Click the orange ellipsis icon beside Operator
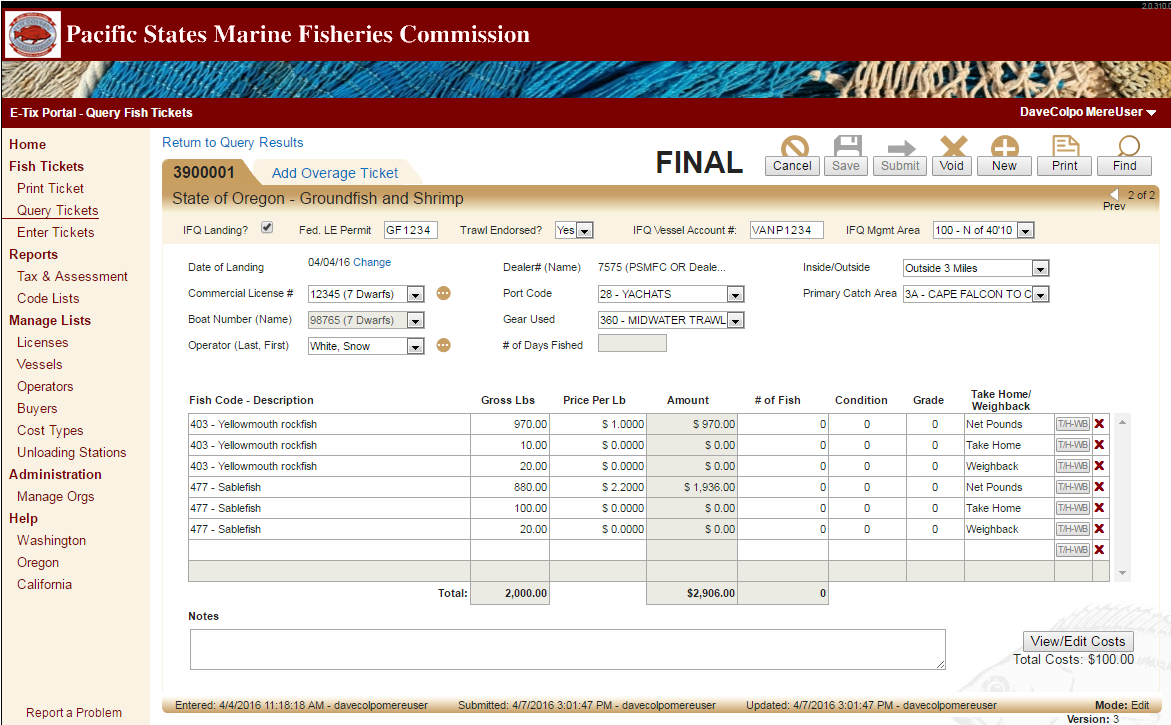The width and height of the screenshot is (1171, 725). point(444,345)
